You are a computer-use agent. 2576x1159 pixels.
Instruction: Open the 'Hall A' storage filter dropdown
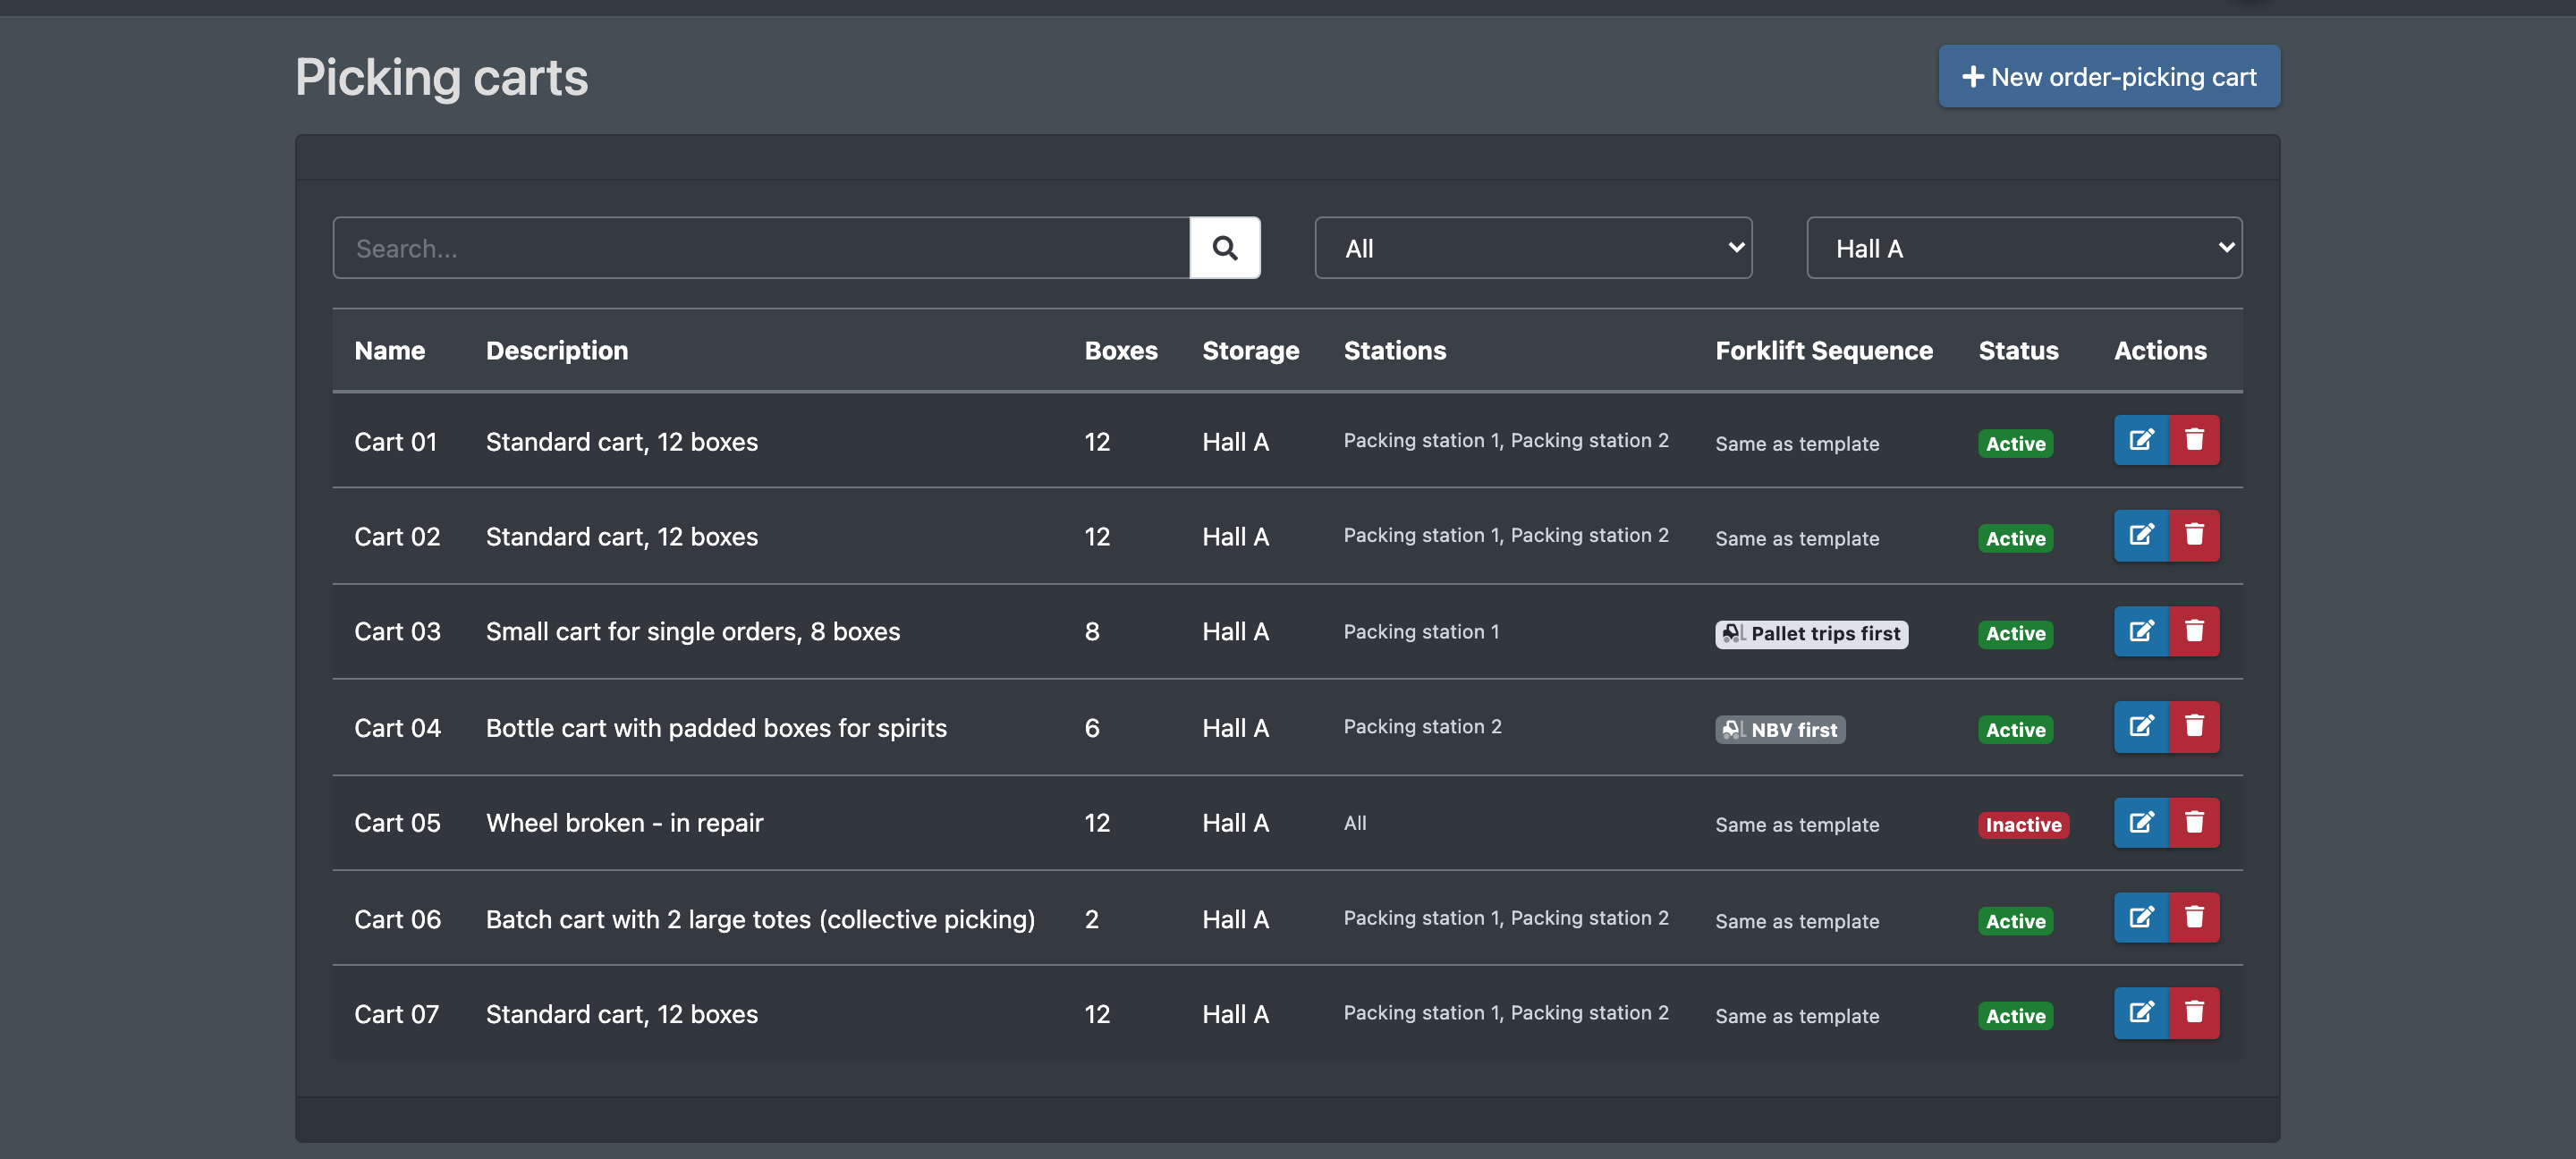2024,248
